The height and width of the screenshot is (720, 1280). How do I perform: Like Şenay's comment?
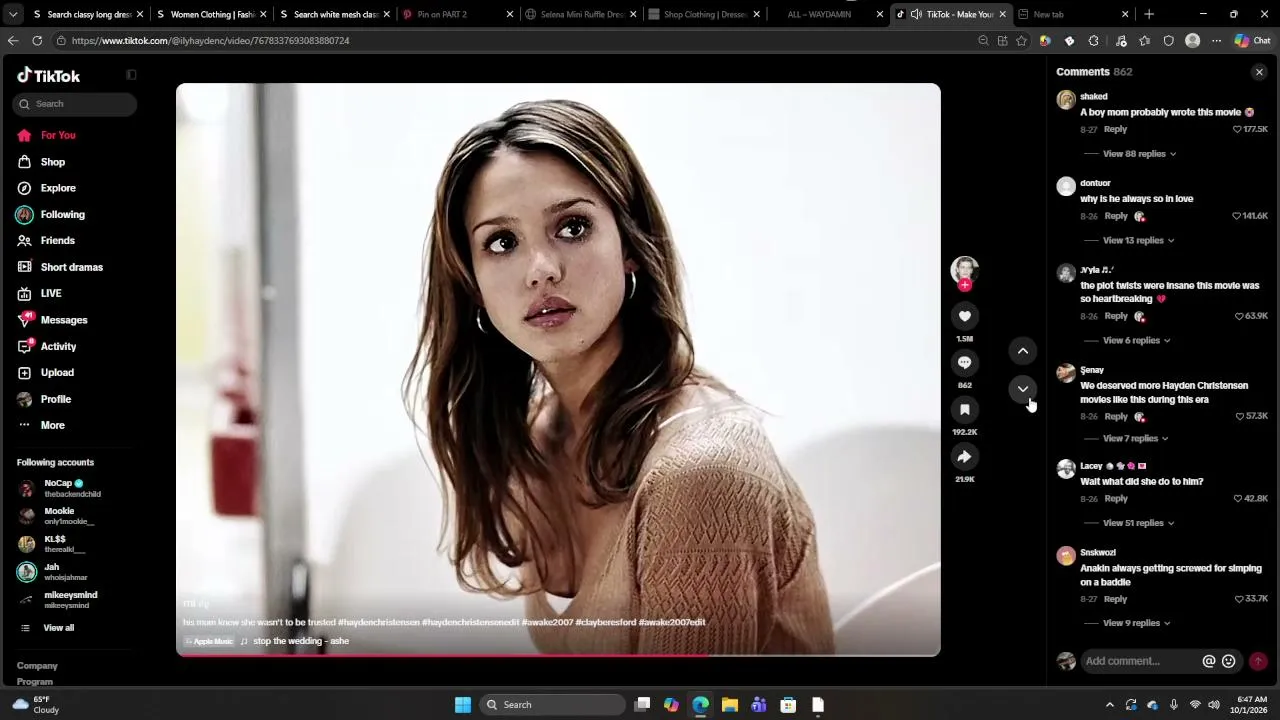1240,416
